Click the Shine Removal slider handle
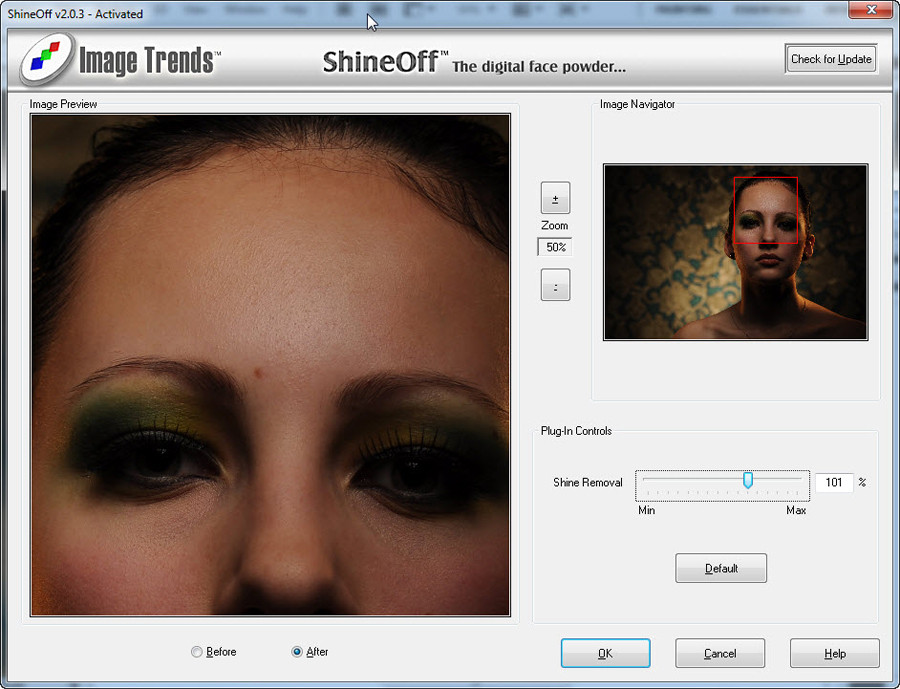This screenshot has width=900, height=689. click(748, 481)
